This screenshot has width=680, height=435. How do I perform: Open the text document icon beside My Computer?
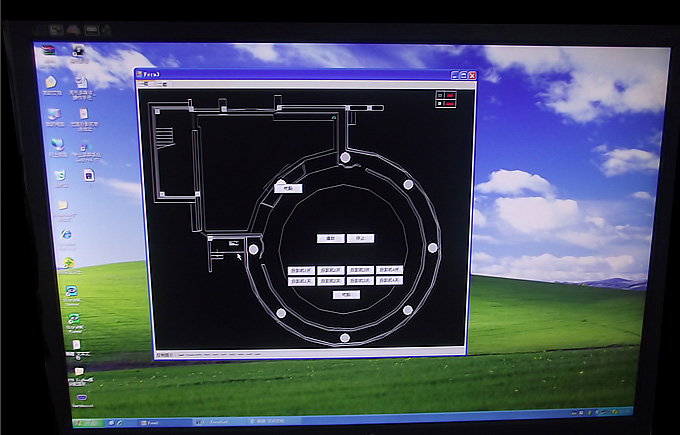click(84, 114)
